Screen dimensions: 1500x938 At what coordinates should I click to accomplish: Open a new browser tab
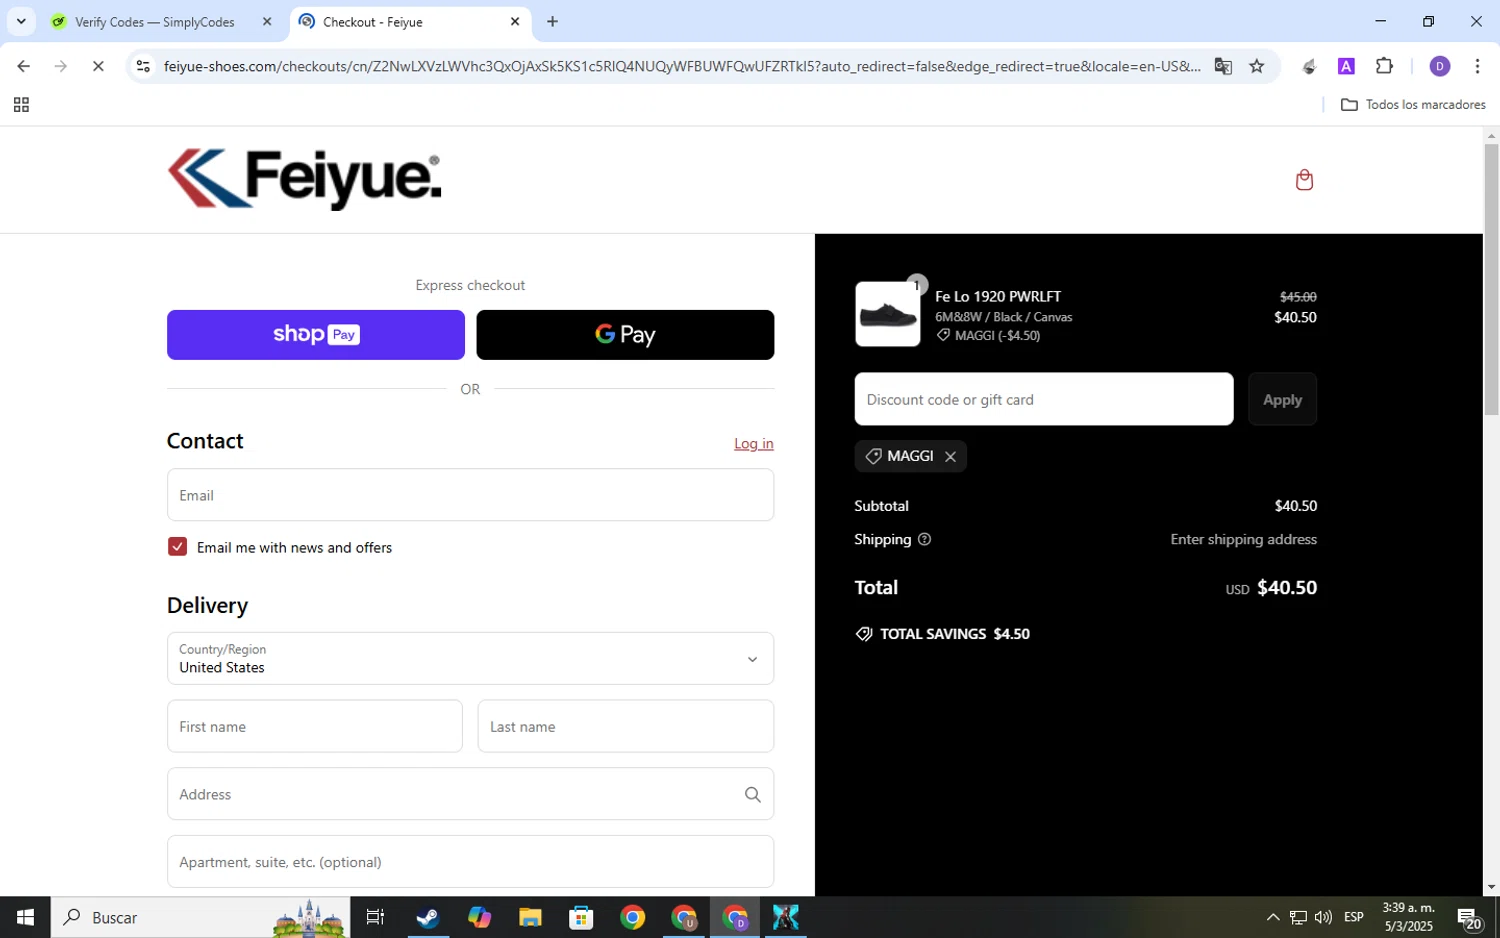pos(552,21)
